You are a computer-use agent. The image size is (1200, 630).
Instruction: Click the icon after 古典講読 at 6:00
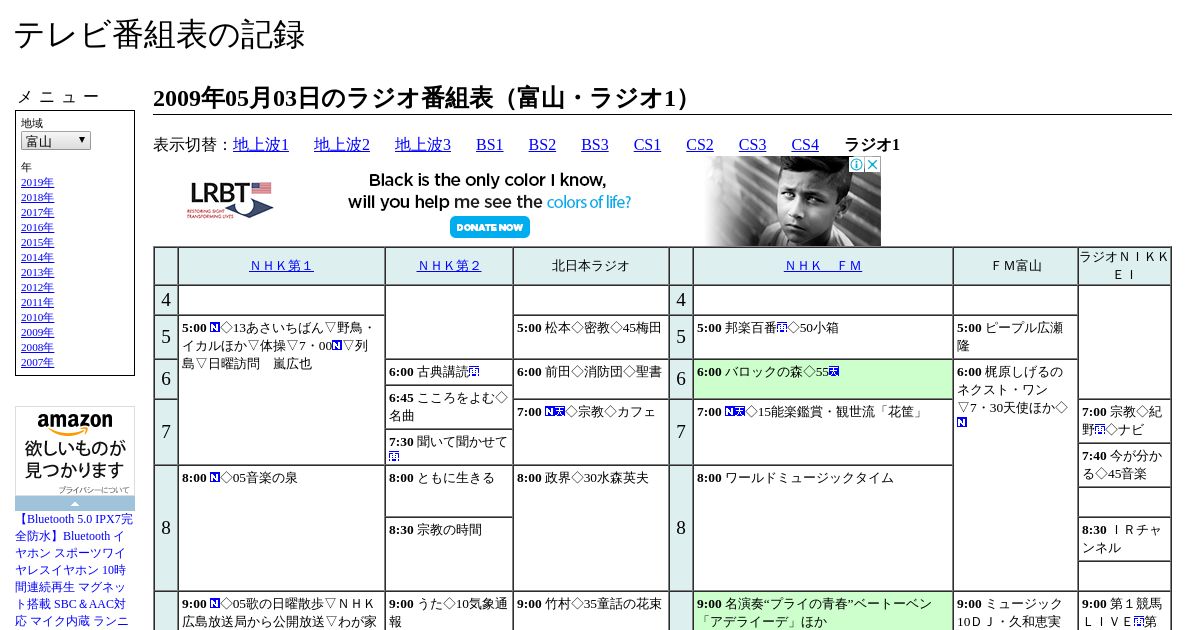pos(474,372)
